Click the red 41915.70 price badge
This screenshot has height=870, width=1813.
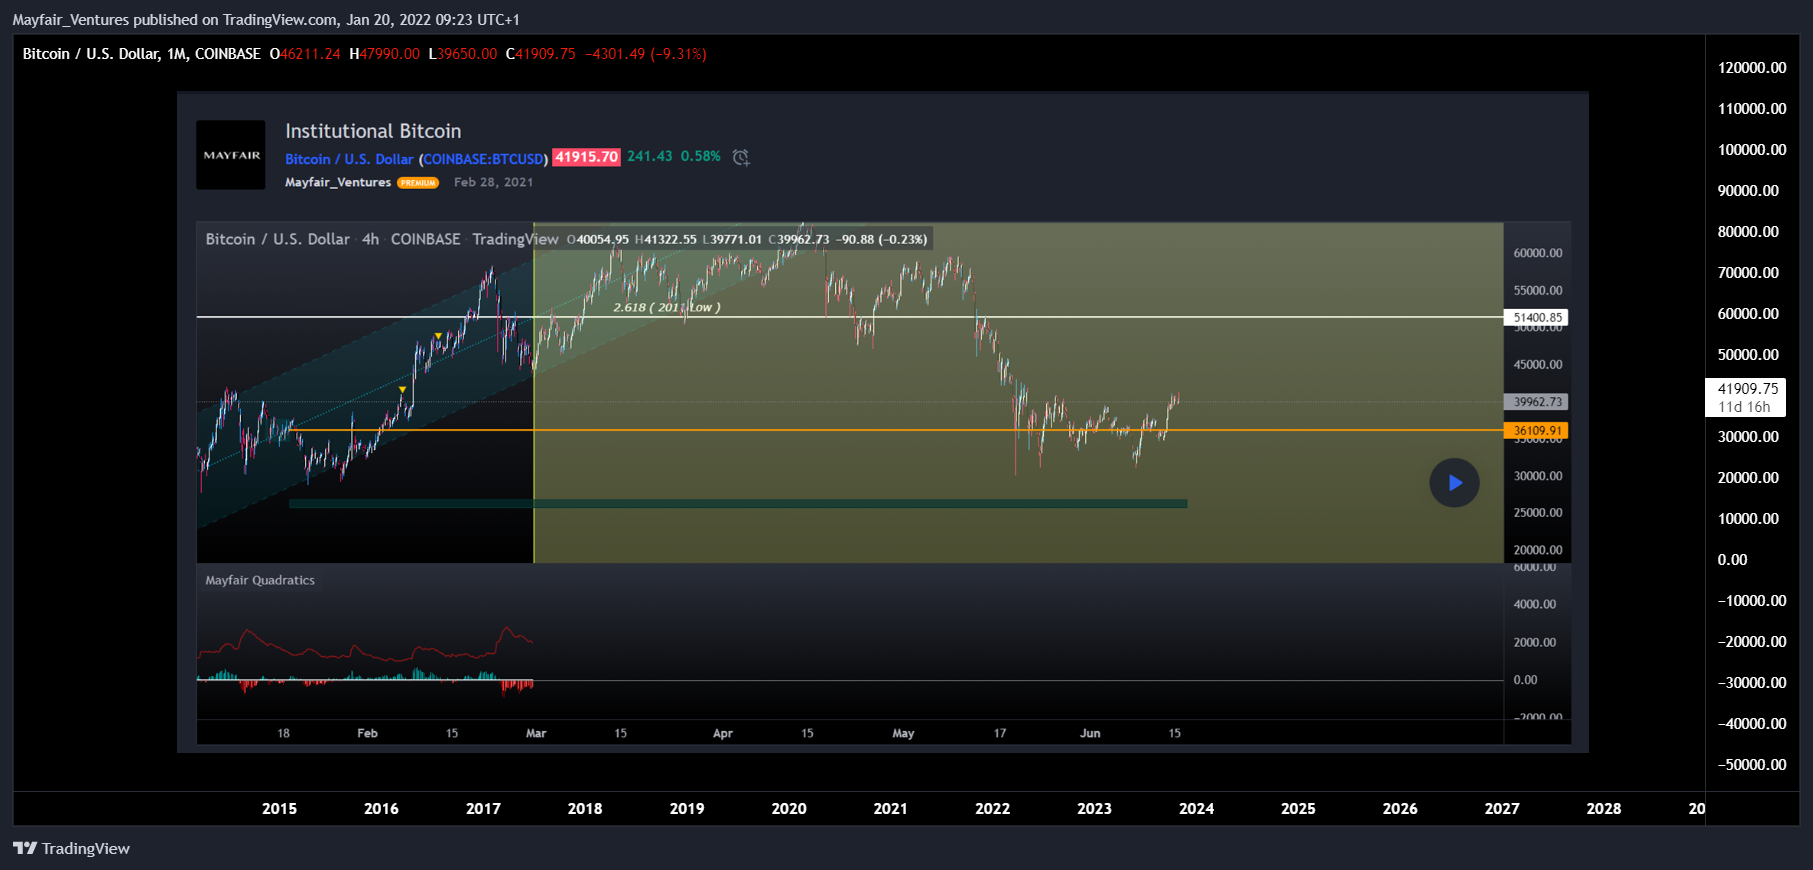pyautogui.click(x=586, y=157)
